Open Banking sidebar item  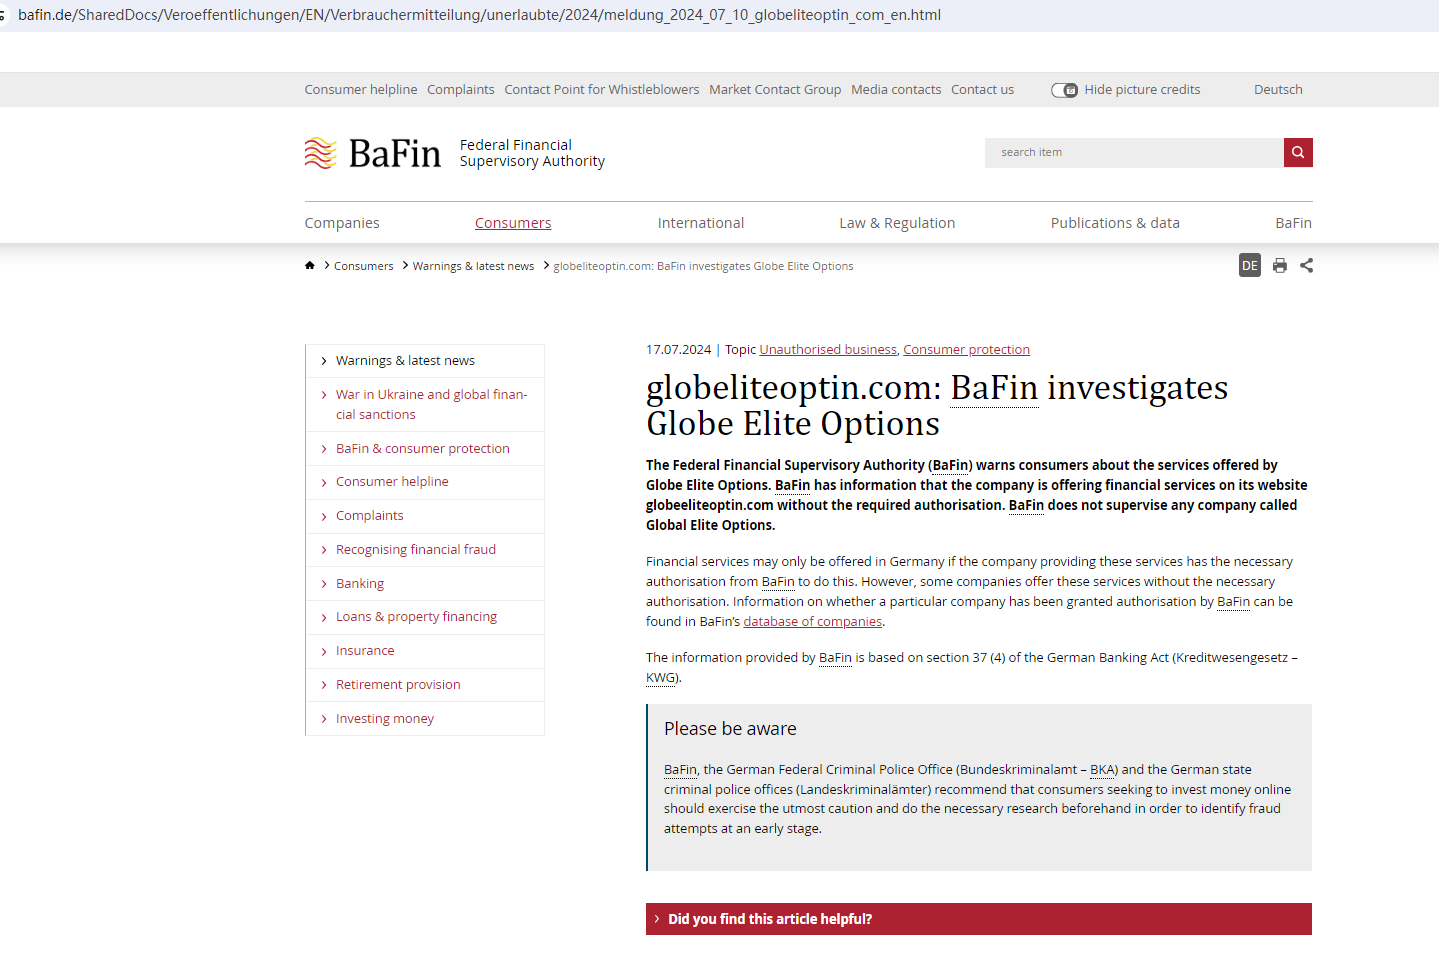425,584
